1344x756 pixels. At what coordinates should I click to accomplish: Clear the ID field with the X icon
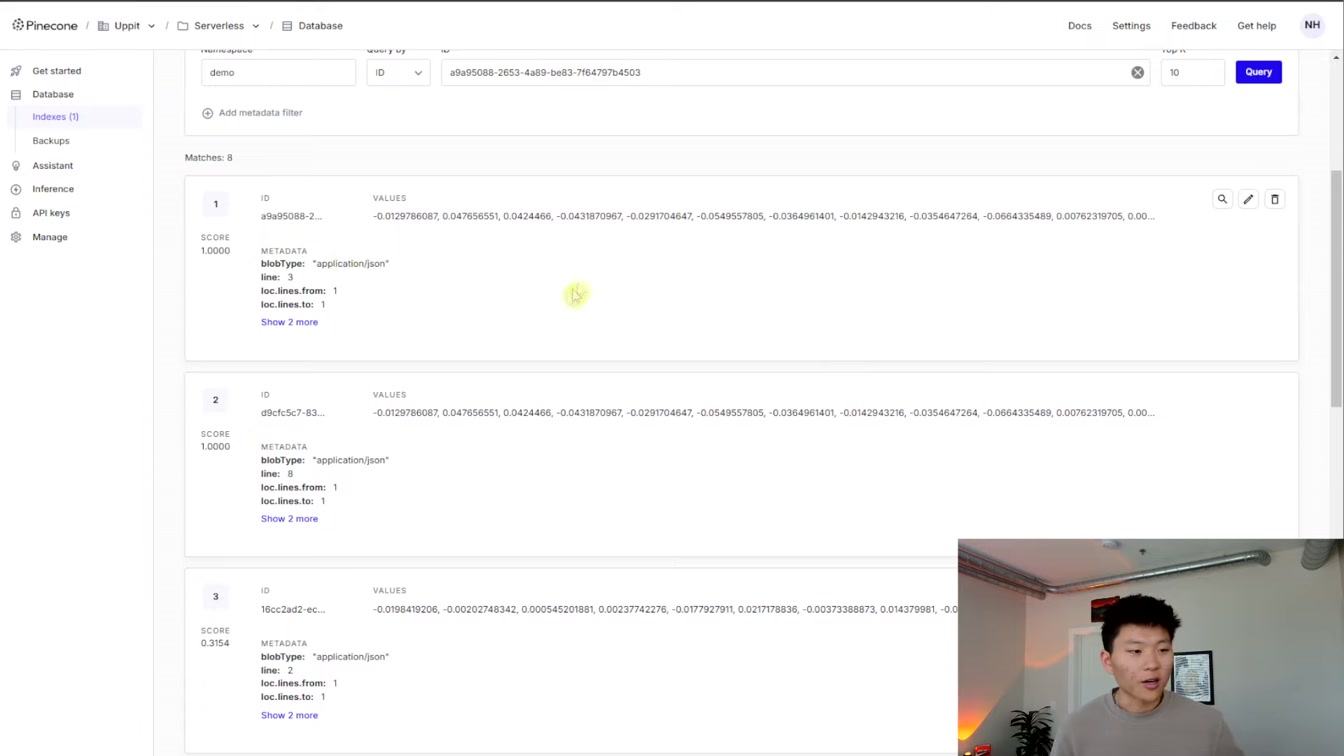[x=1137, y=72]
